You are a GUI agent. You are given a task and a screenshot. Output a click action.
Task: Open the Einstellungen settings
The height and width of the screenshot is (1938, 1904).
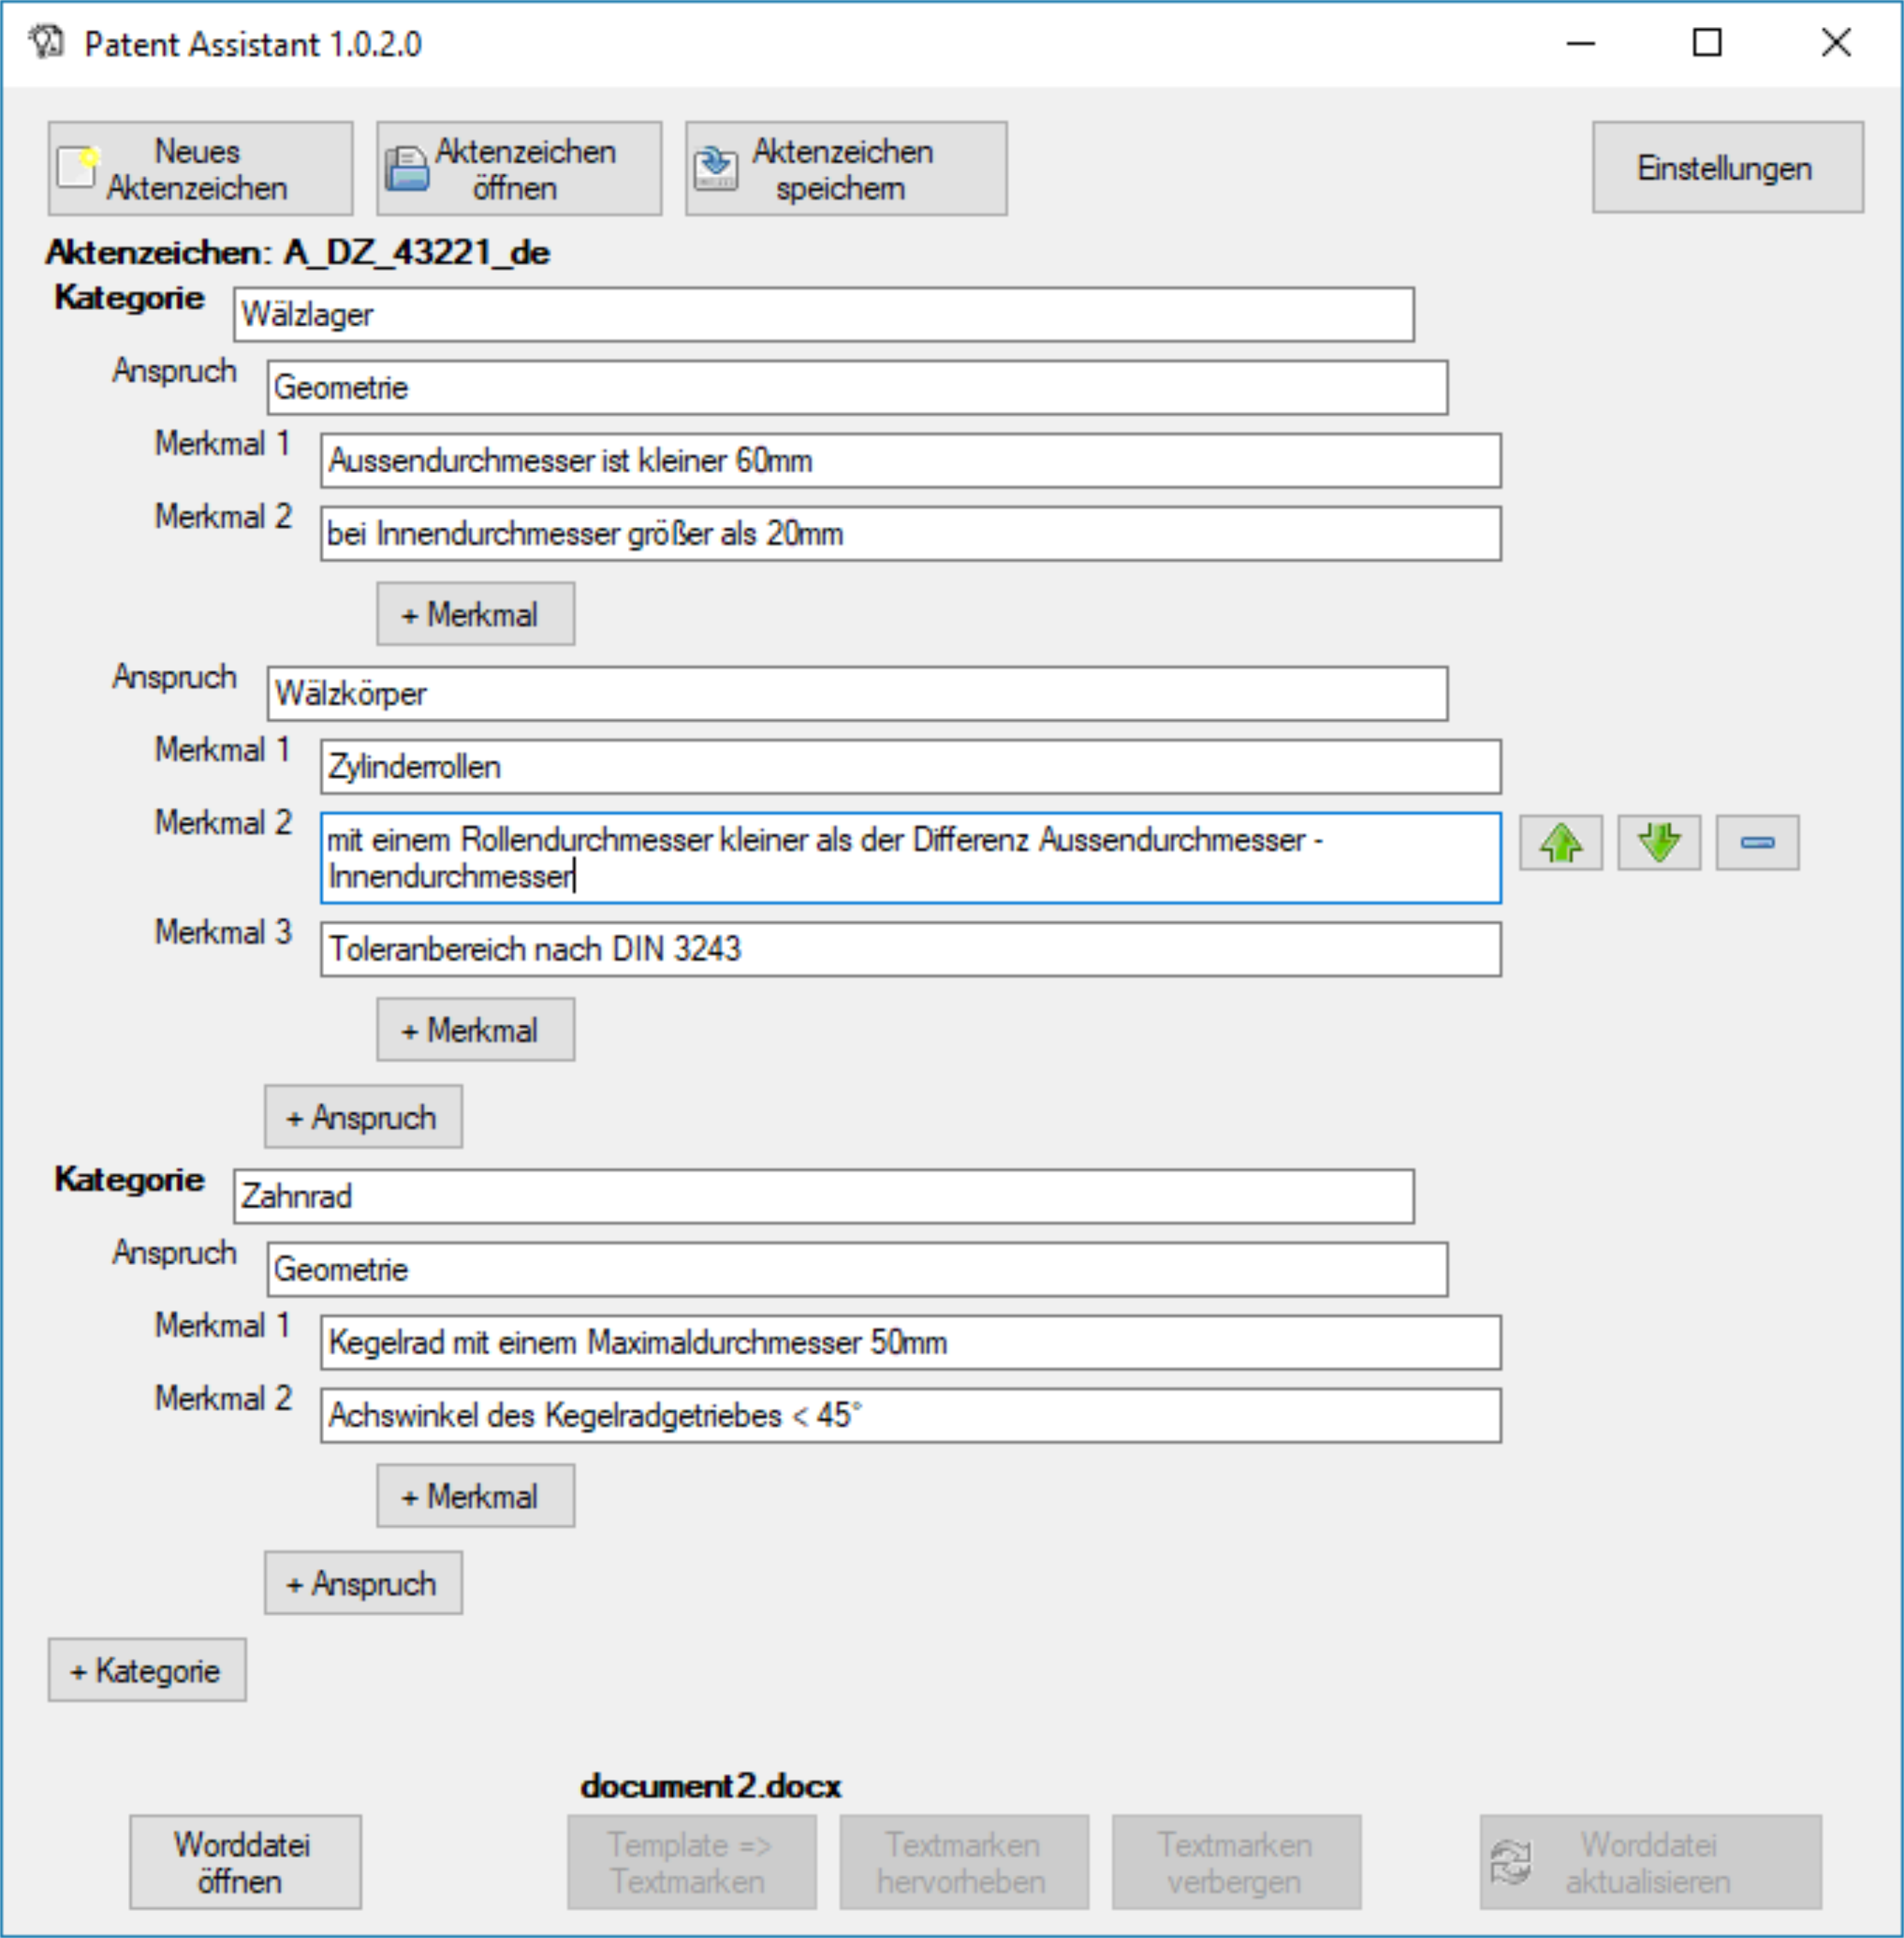click(x=1727, y=168)
